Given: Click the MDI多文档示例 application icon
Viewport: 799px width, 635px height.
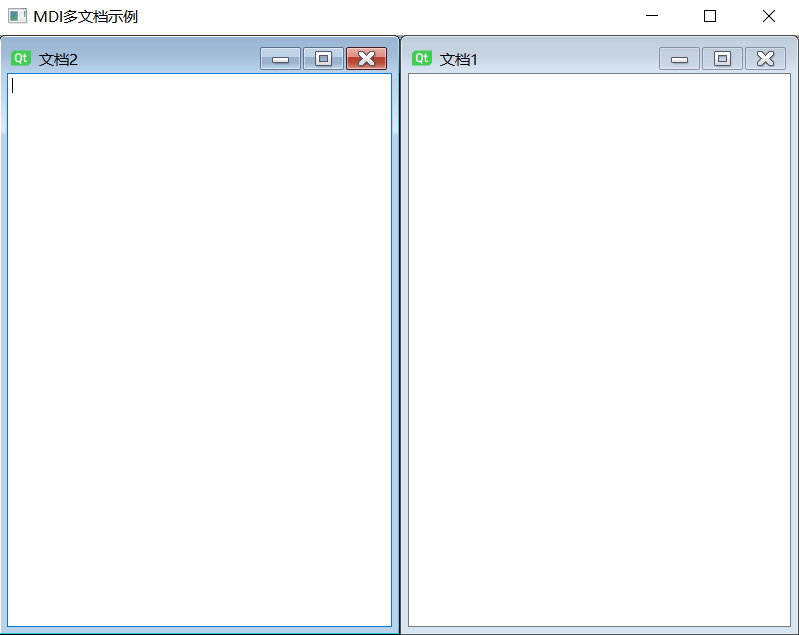Looking at the screenshot, I should (x=17, y=16).
